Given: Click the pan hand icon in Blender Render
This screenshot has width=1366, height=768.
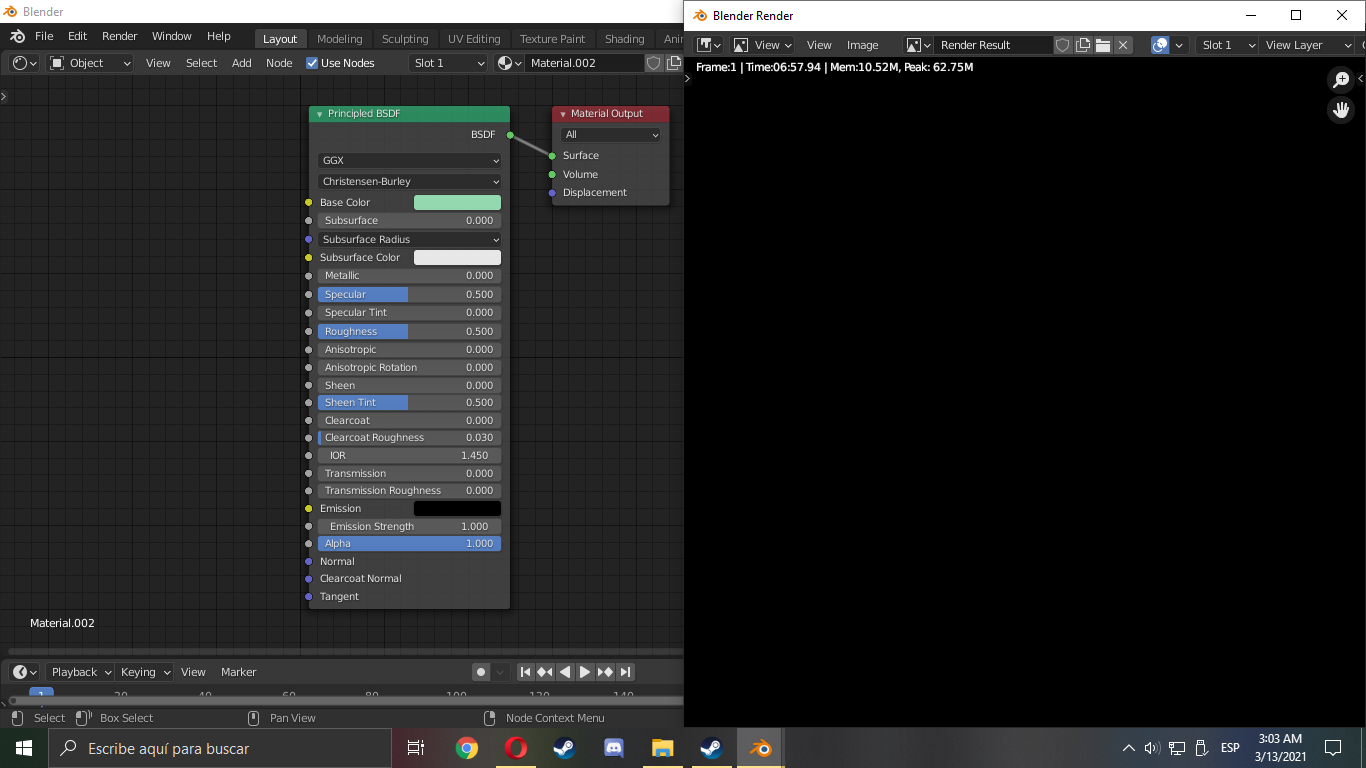Looking at the screenshot, I should [x=1340, y=111].
